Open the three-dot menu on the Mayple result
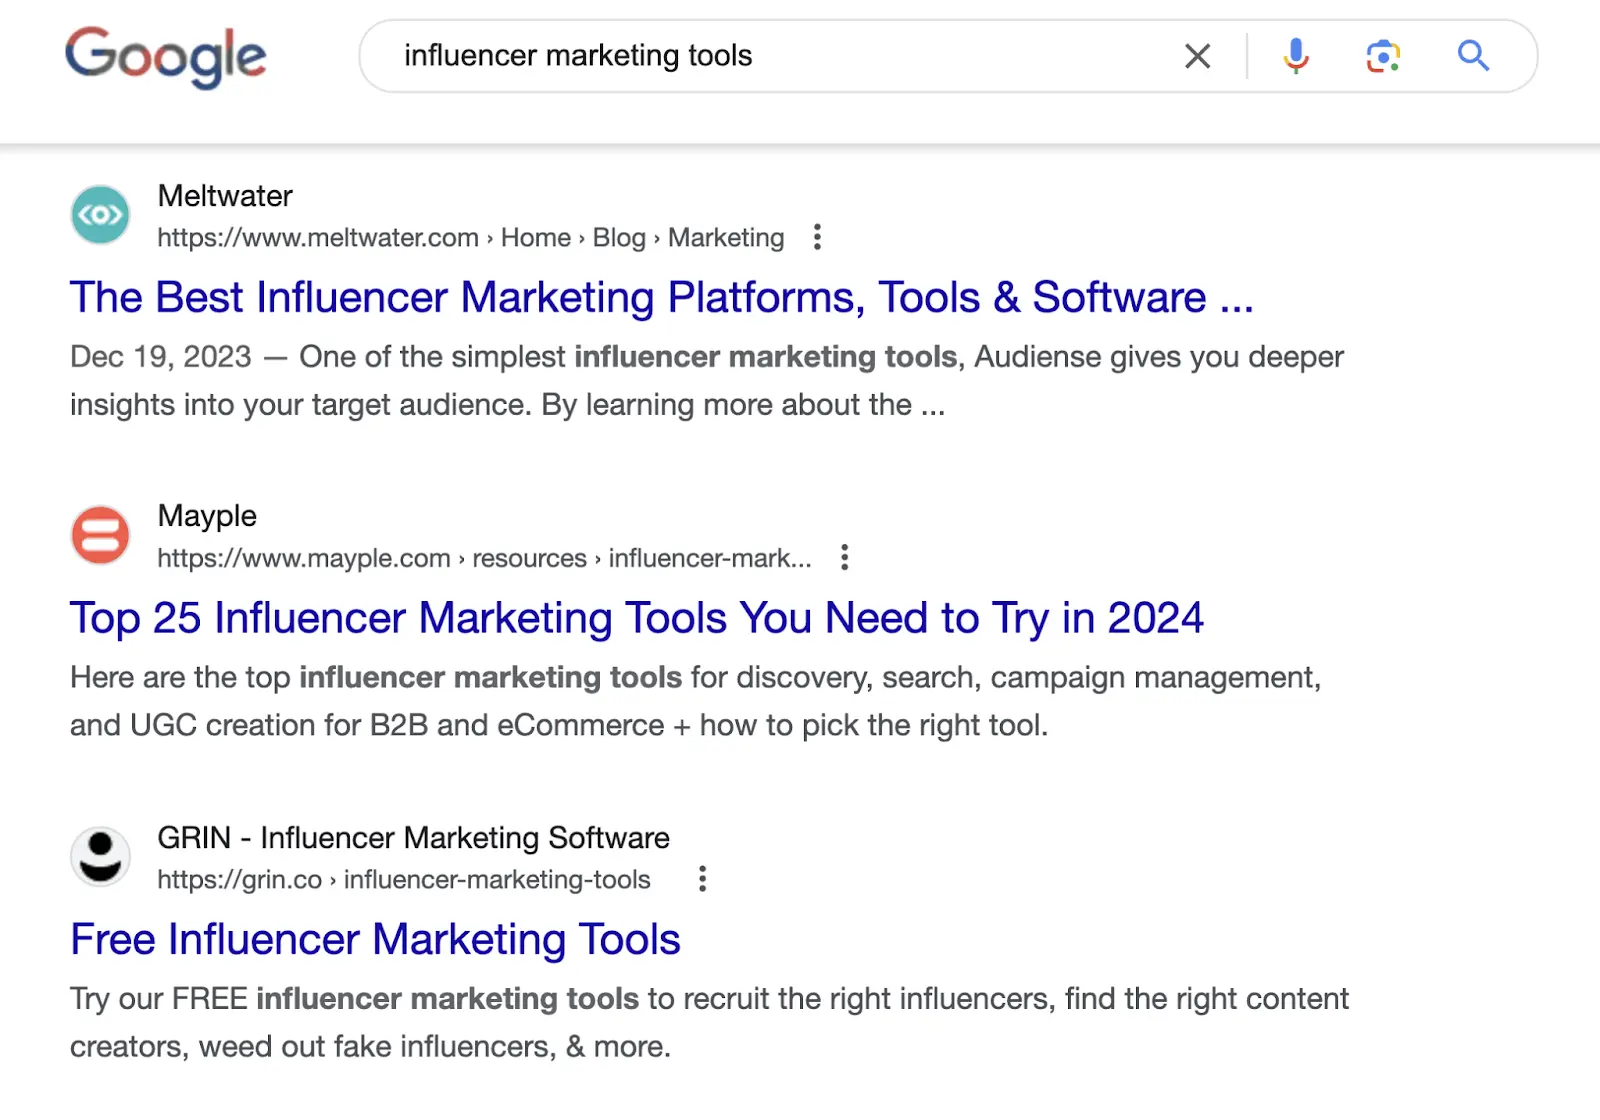Screen dimensions: 1600x1120 click(x=845, y=557)
